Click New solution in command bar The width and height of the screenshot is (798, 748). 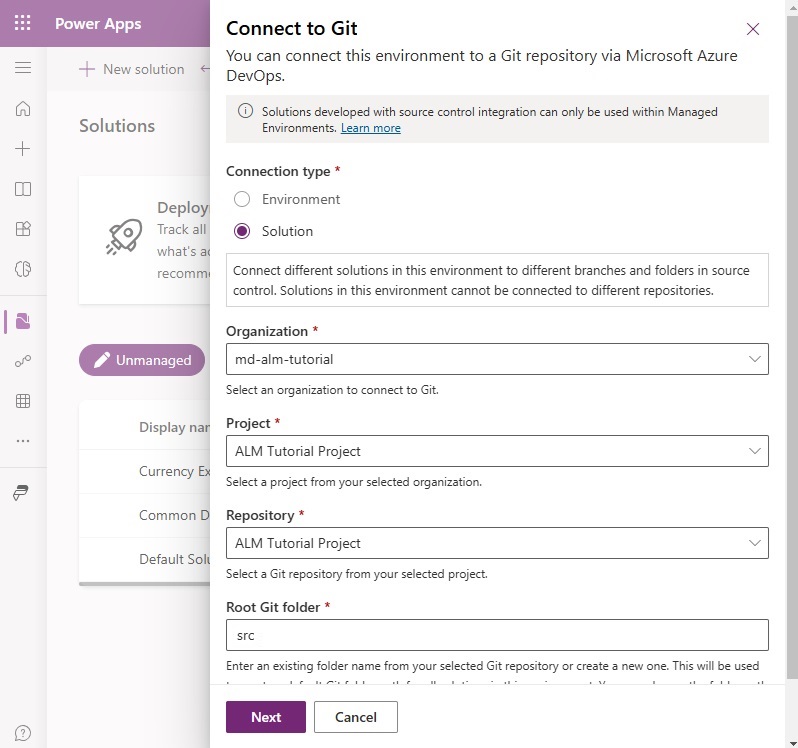132,69
